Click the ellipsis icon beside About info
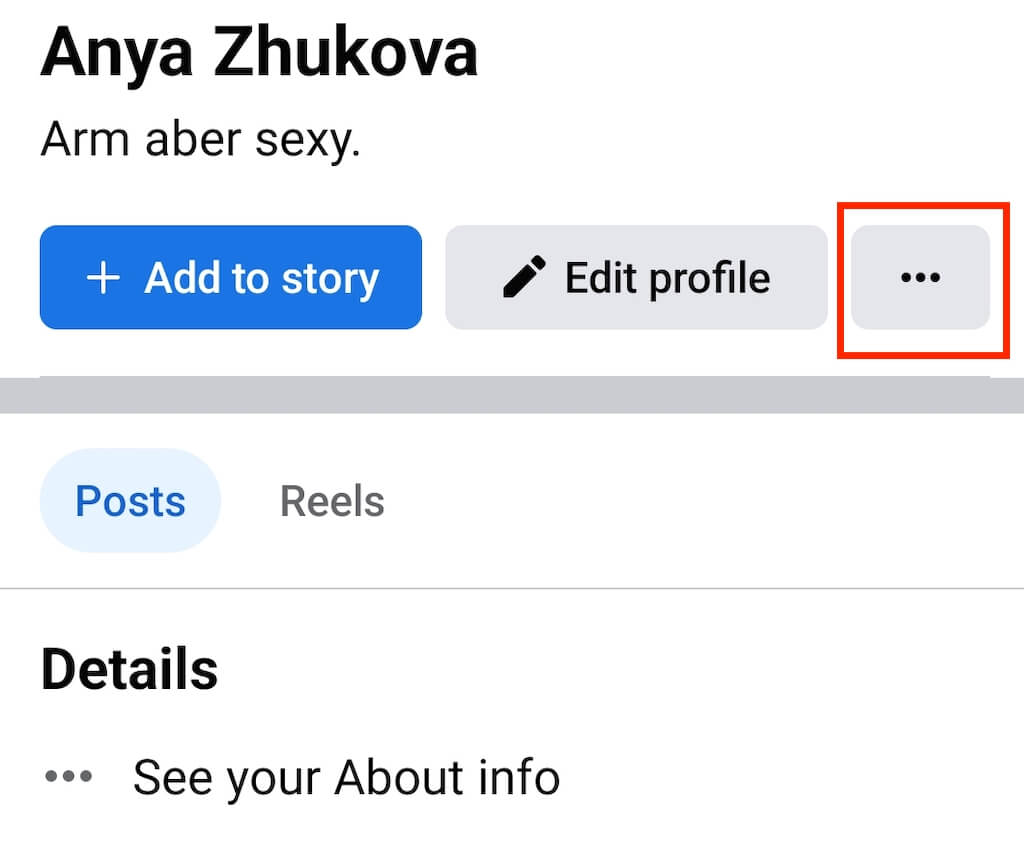Screen dimensions: 1024x862 pos(69,776)
